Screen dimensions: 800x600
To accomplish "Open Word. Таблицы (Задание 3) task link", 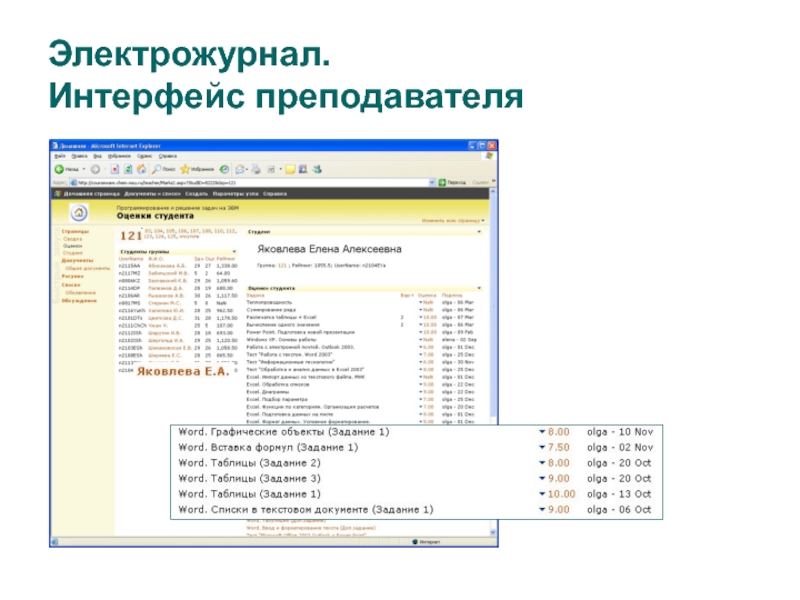I will 249,479.
